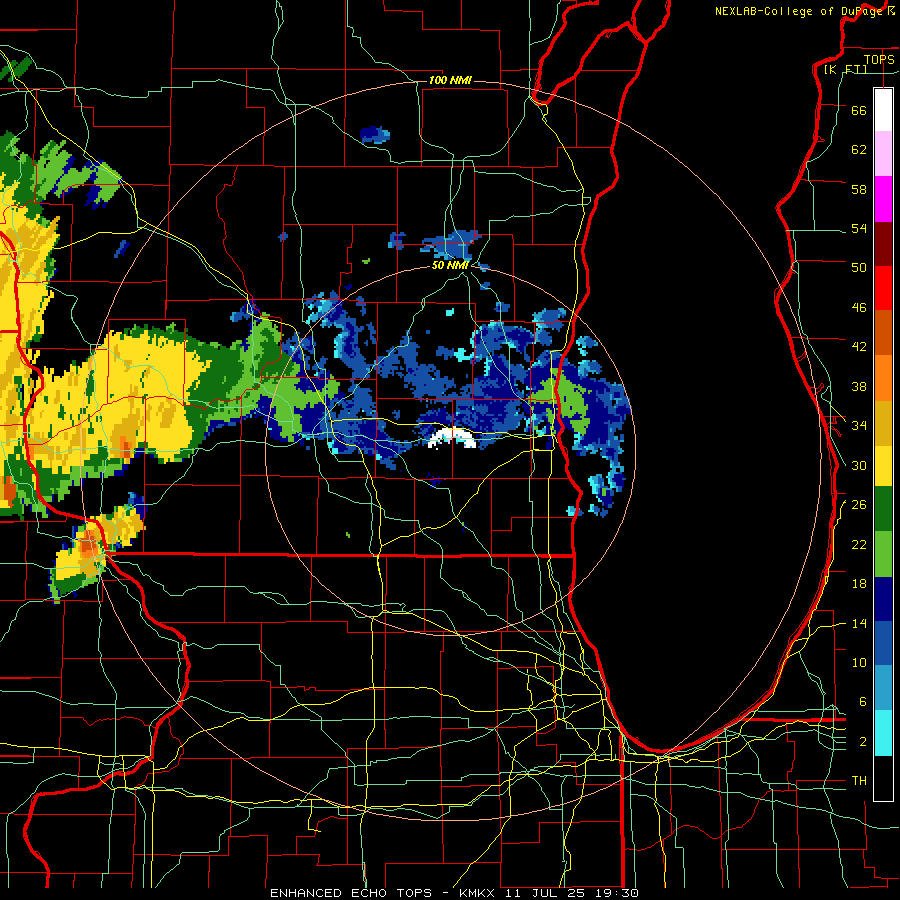Select the TH threshold label on the legend

(x=859, y=781)
